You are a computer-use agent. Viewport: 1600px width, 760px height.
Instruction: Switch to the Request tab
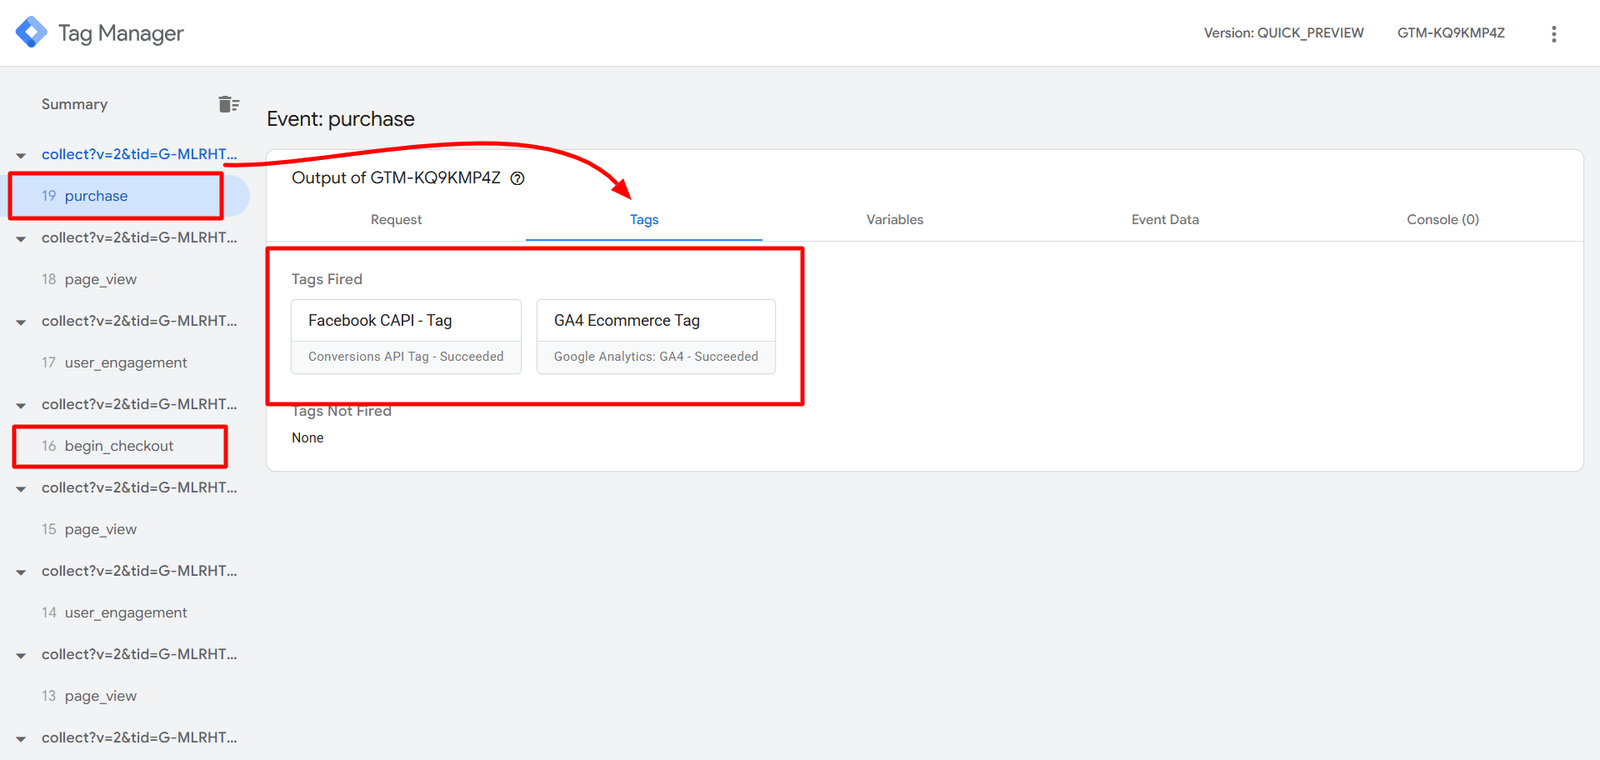(396, 220)
